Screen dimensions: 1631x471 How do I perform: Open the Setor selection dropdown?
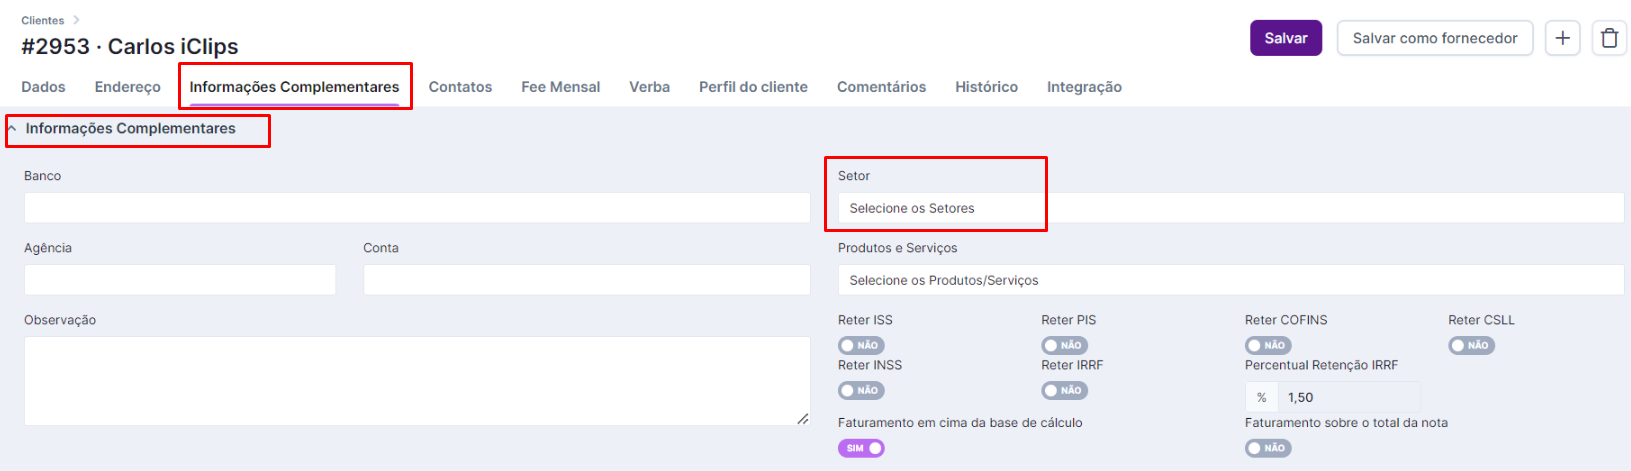pyautogui.click(x=1230, y=208)
